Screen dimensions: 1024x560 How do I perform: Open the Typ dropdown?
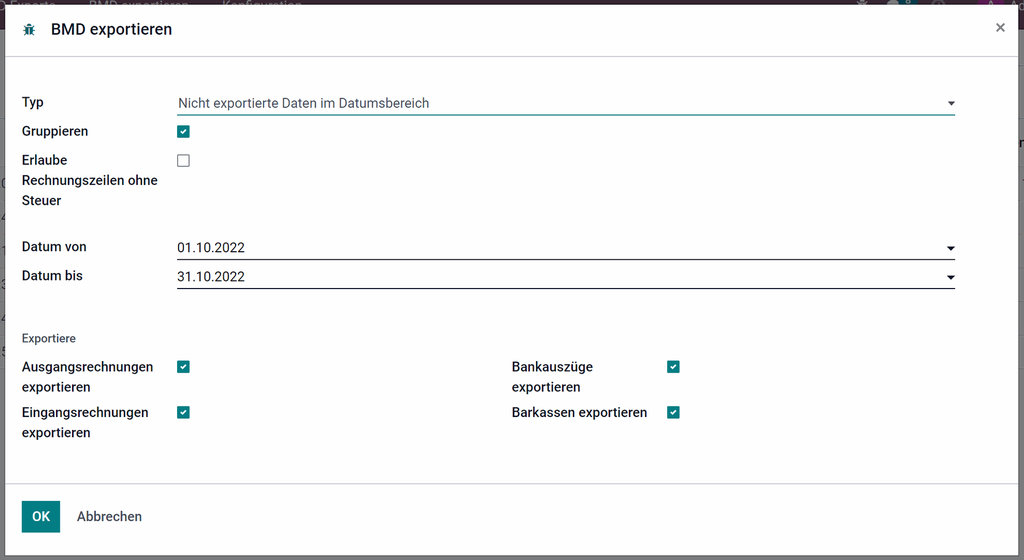pos(566,103)
